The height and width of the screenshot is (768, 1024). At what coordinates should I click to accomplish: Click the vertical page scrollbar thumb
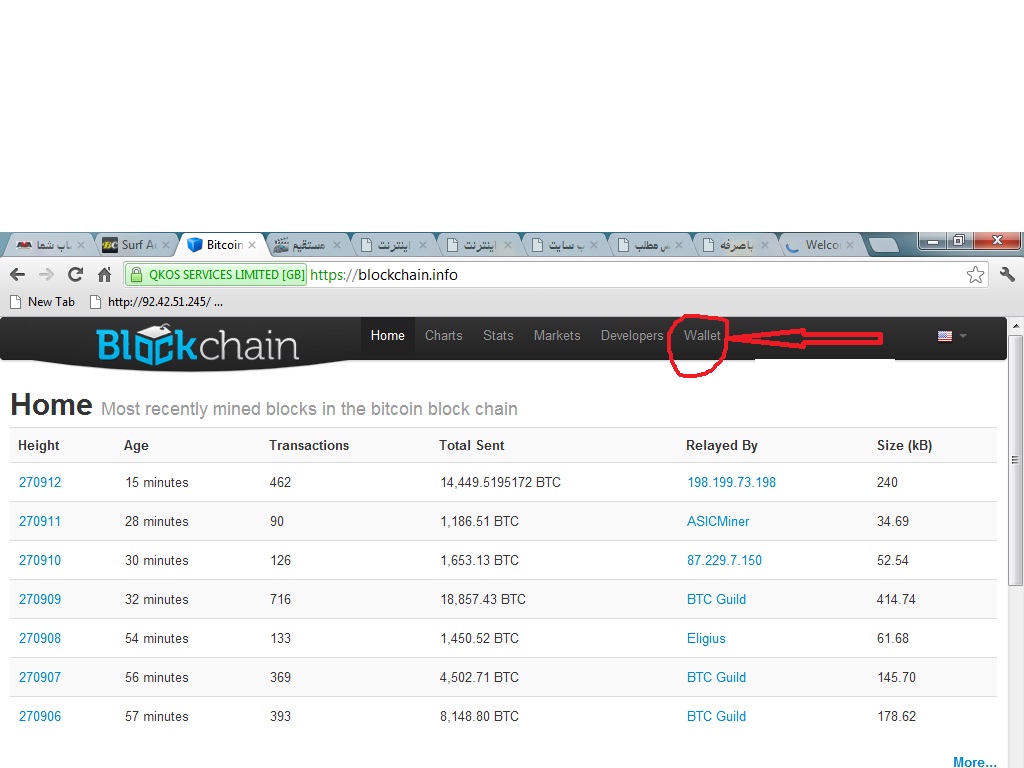click(1016, 460)
